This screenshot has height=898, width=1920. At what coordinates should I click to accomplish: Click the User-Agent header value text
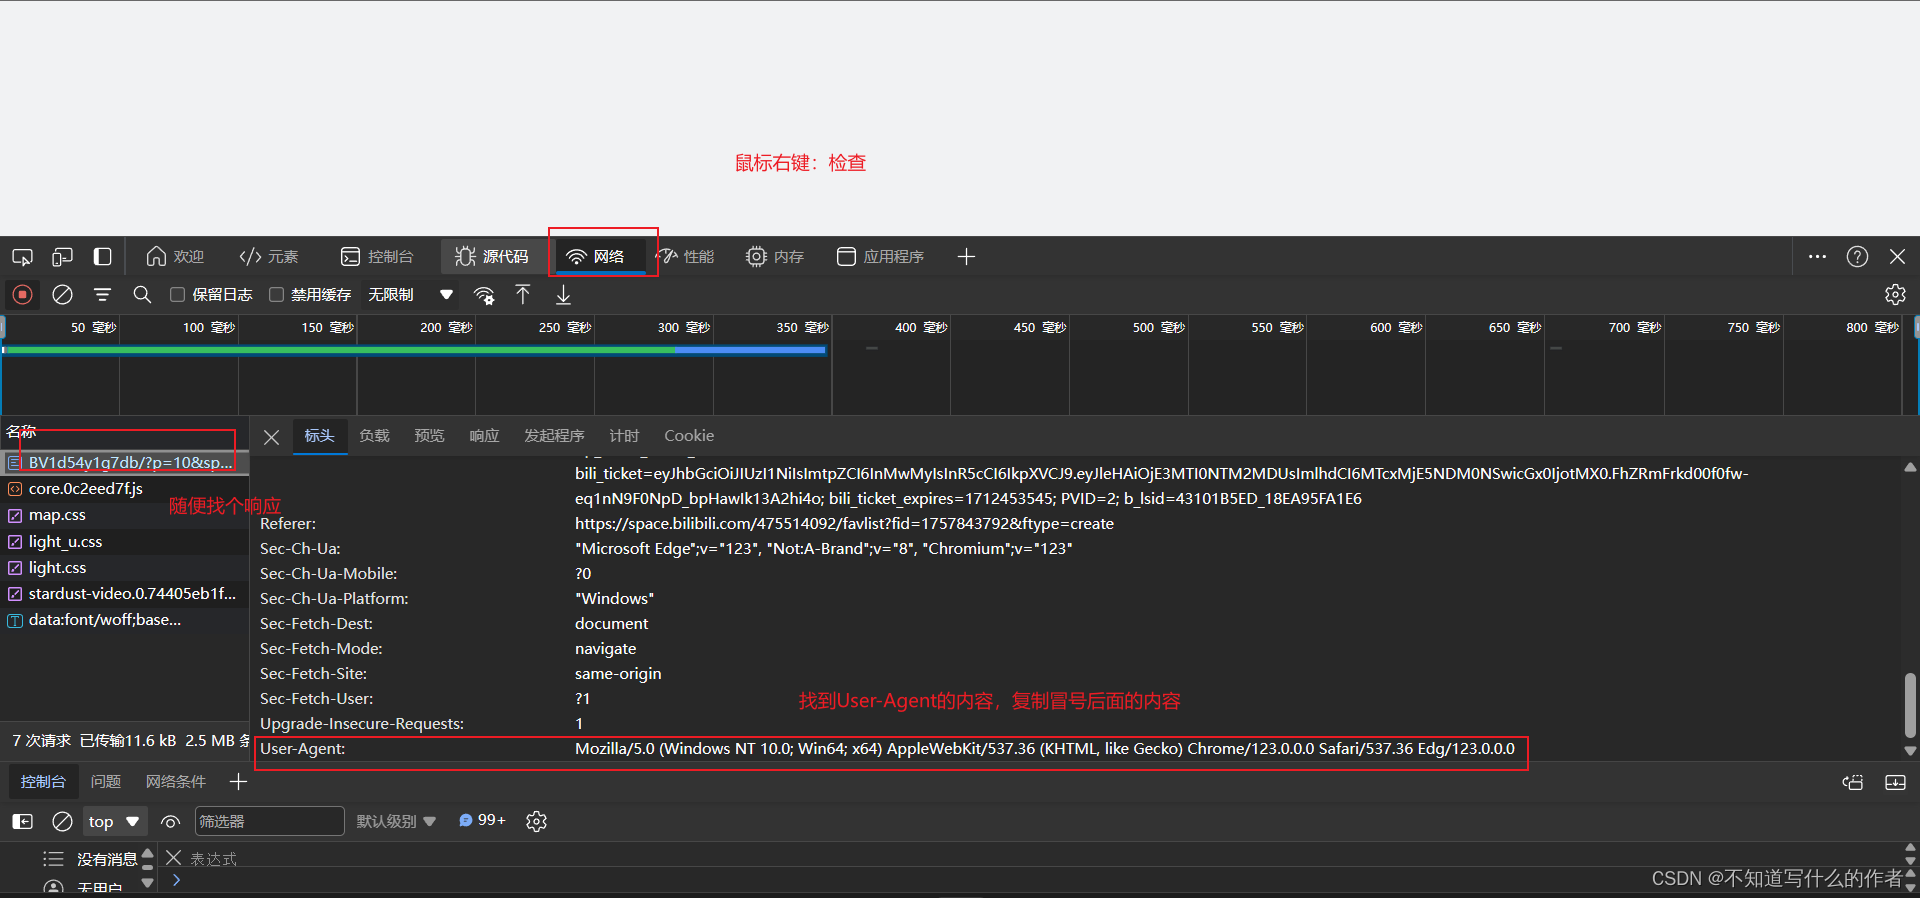[x=1044, y=749]
